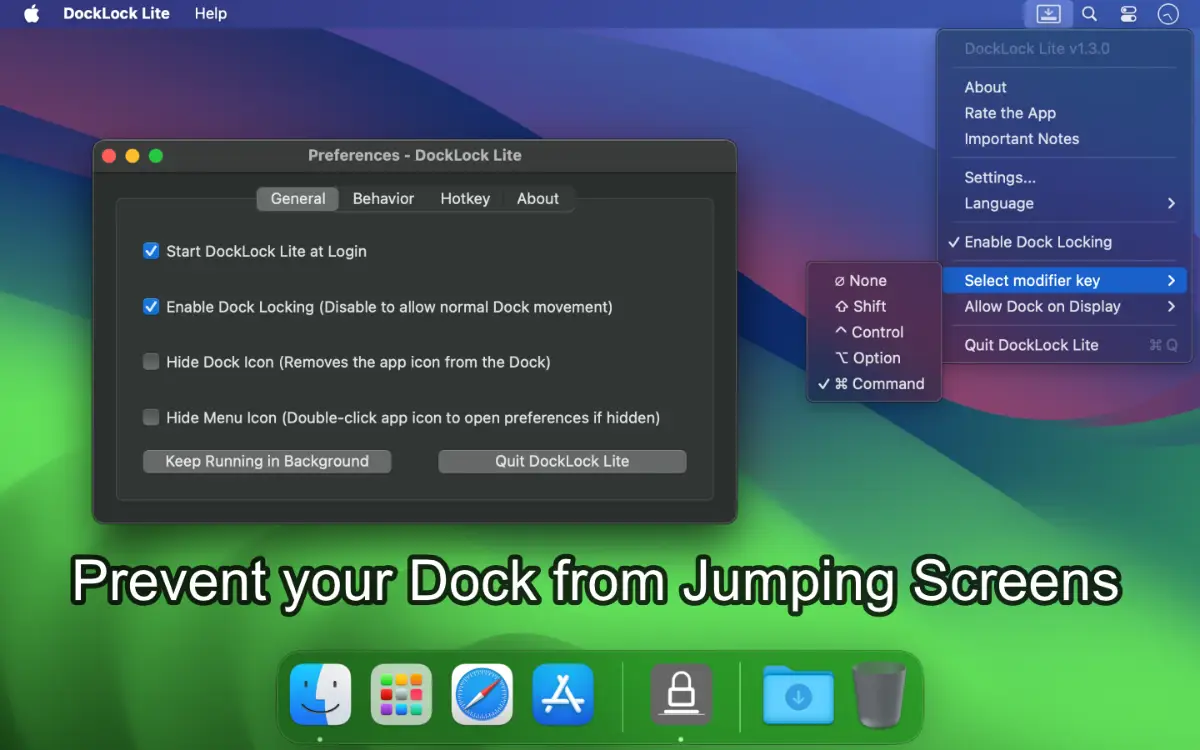
Task: Disable the Enable Dock Locking checkbox
Action: pos(151,307)
